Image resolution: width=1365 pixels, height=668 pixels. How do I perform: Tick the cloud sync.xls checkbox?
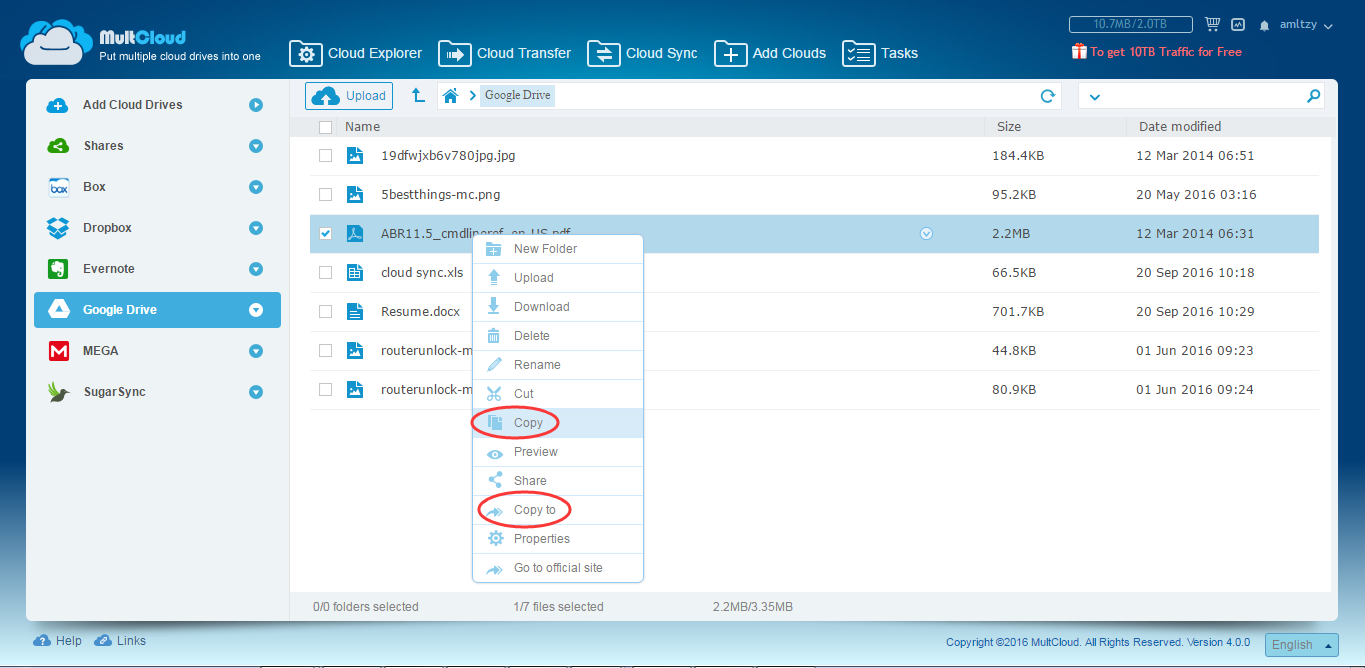(325, 273)
